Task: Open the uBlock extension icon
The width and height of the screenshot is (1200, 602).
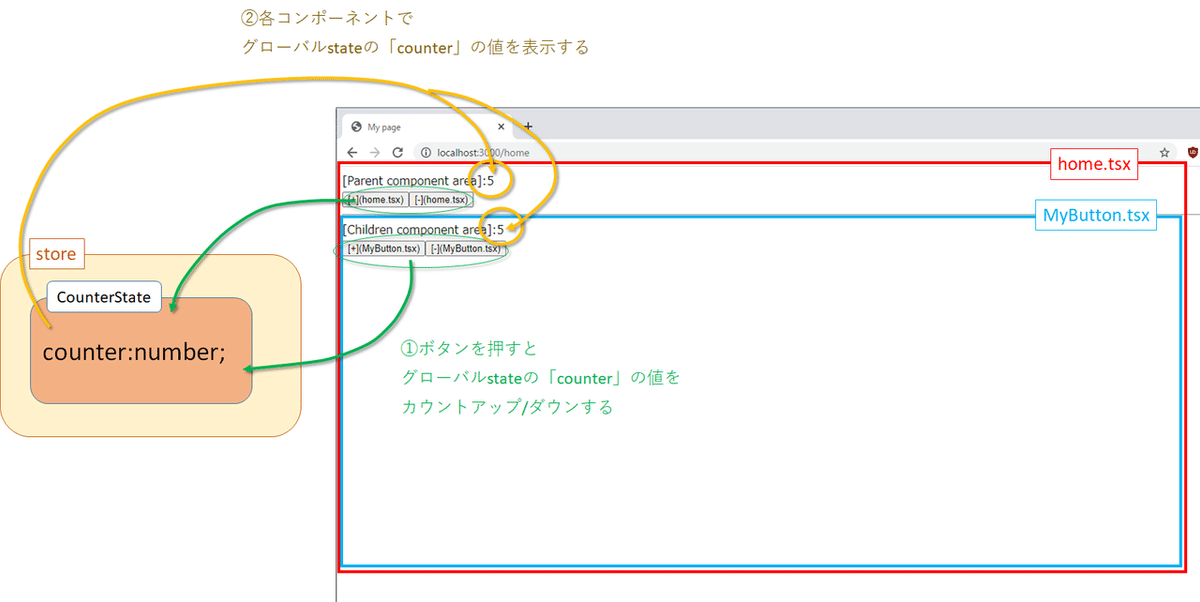Action: (1192, 152)
